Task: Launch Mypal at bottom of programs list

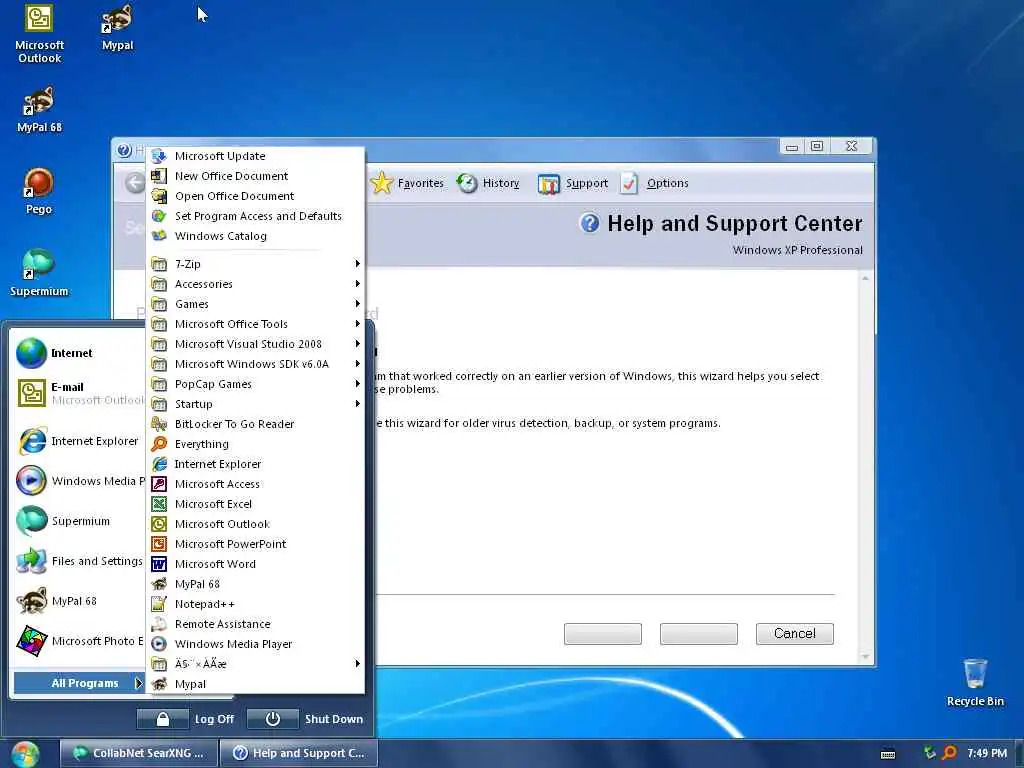Action: pos(255,684)
